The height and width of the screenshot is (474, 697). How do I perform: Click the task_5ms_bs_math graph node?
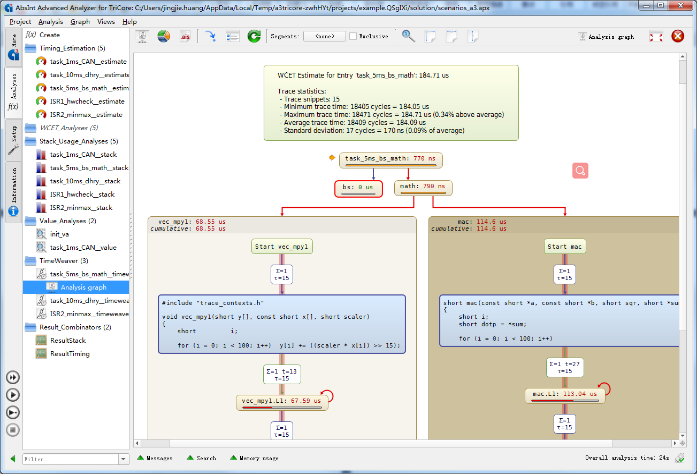(x=391, y=160)
